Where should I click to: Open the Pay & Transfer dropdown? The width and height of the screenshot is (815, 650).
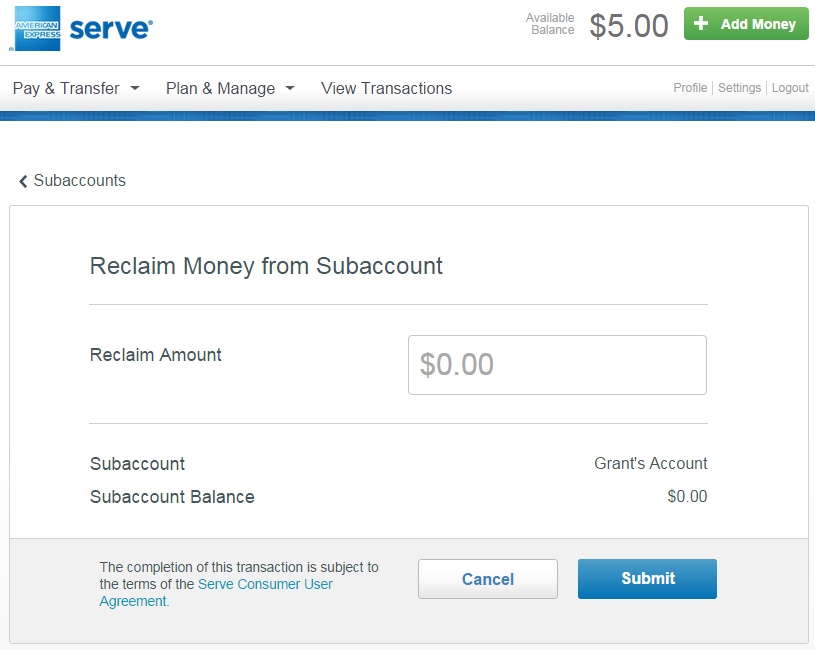point(66,88)
